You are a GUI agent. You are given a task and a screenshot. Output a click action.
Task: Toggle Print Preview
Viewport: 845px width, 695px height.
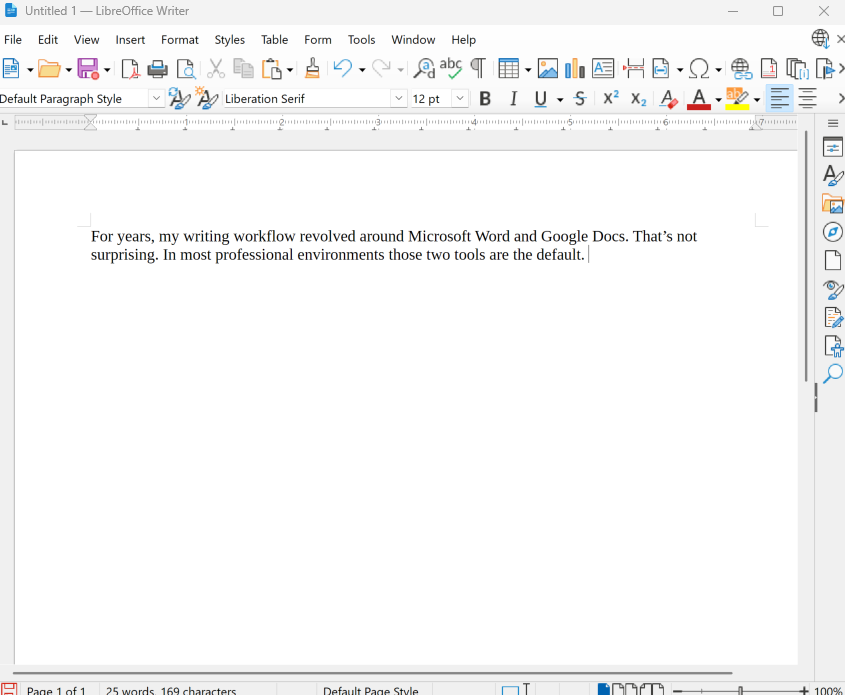tap(186, 68)
